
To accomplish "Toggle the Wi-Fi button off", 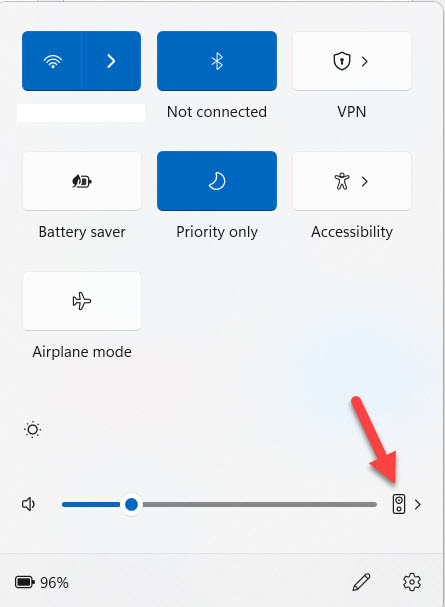I will click(52, 61).
